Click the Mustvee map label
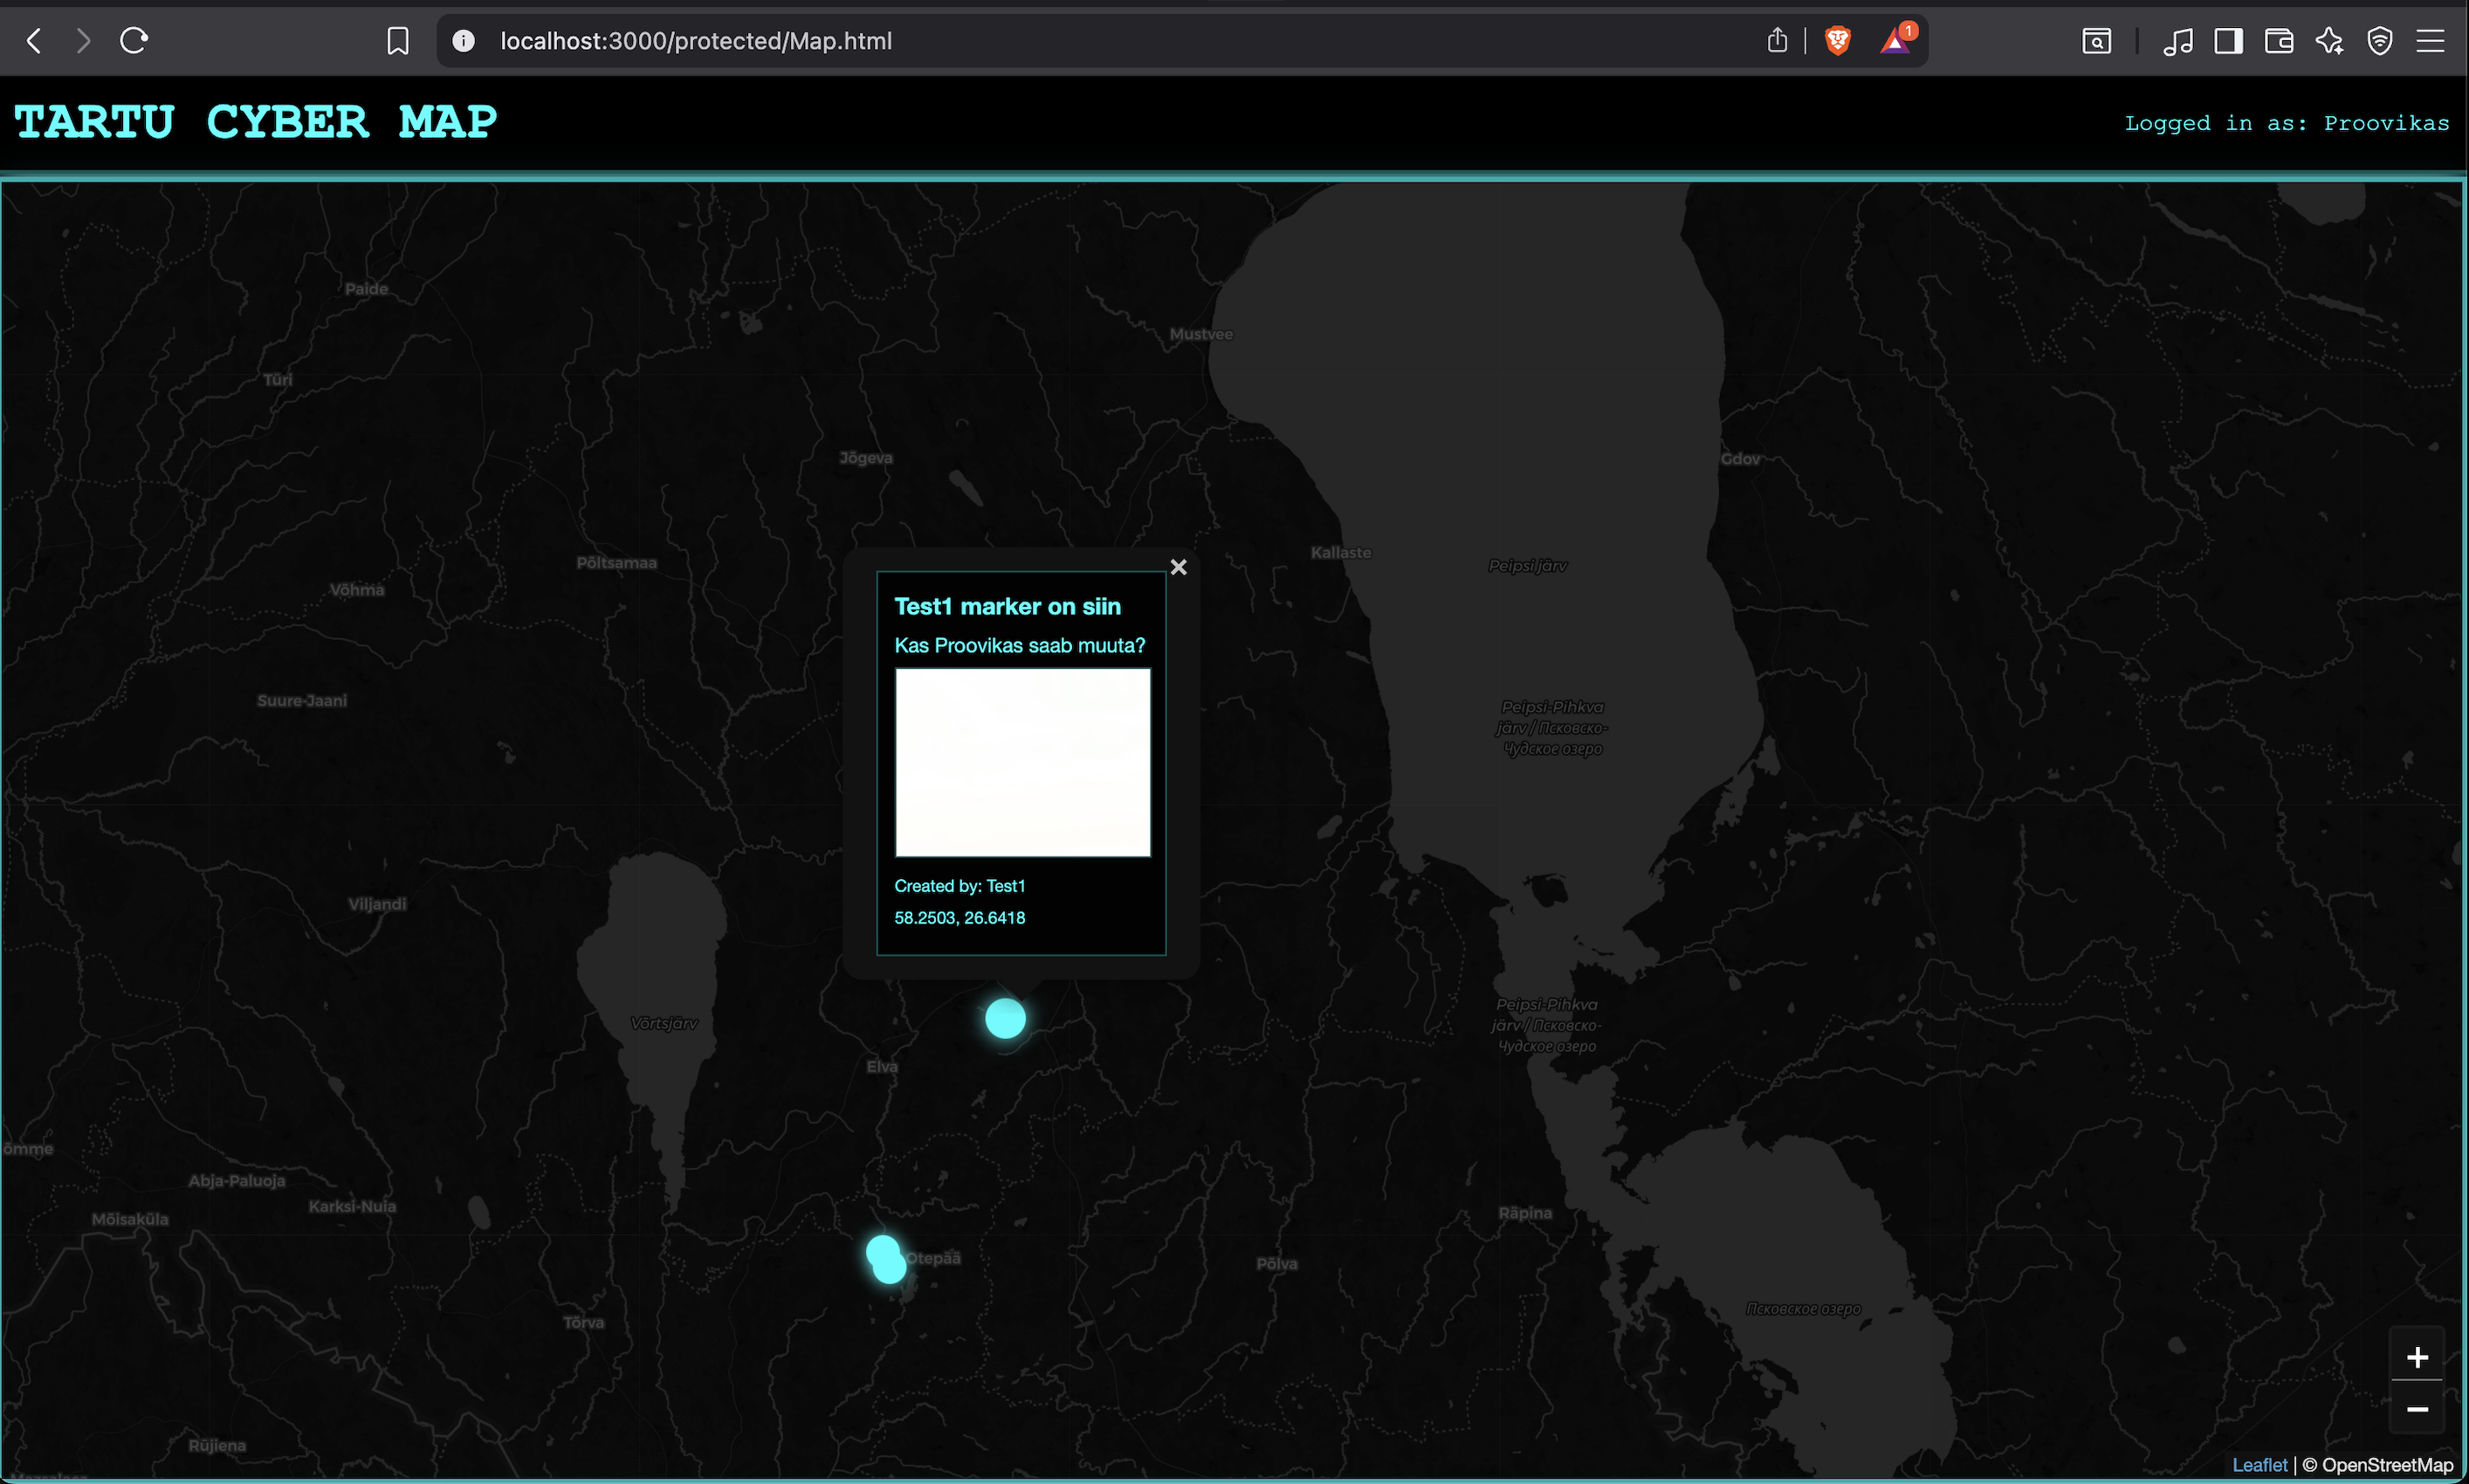 pyautogui.click(x=1201, y=334)
